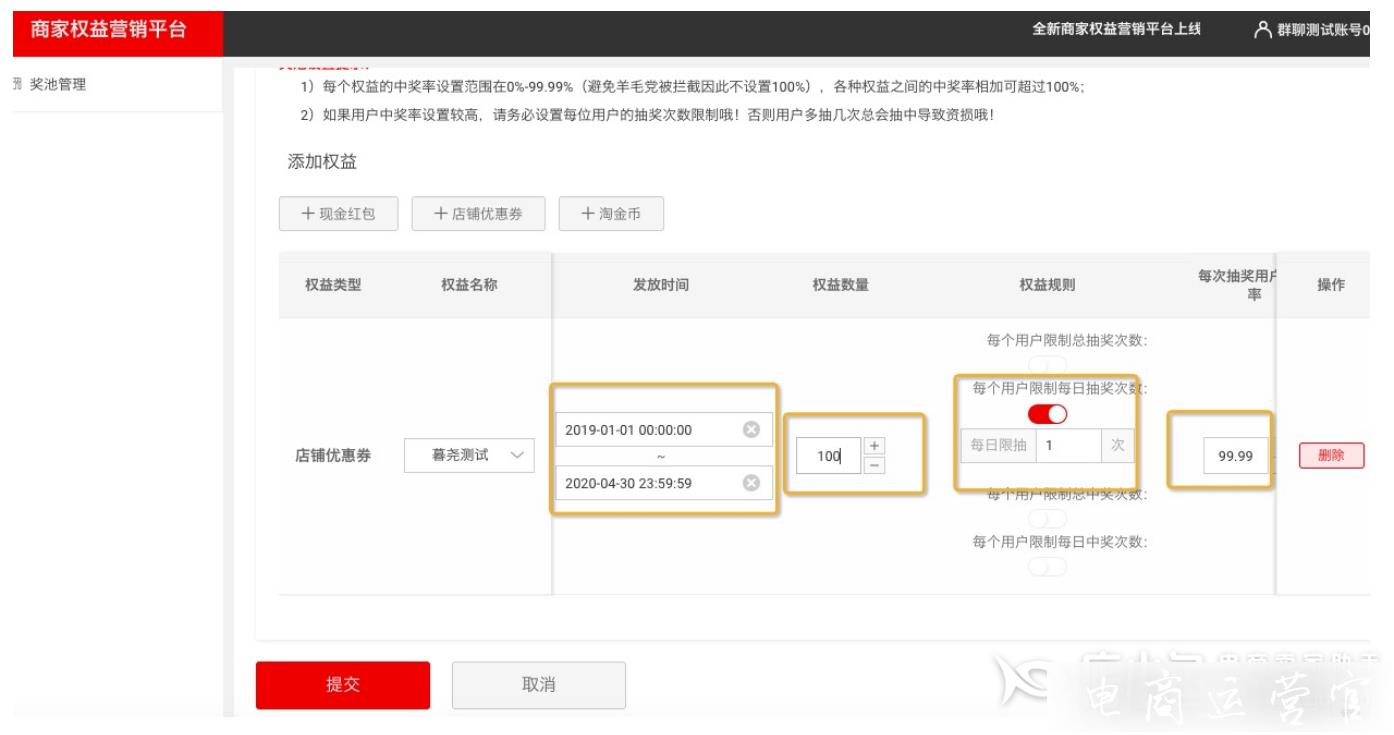Clear the 2020-04-30 end date field
Image resolution: width=1394 pixels, height=735 pixels.
751,483
